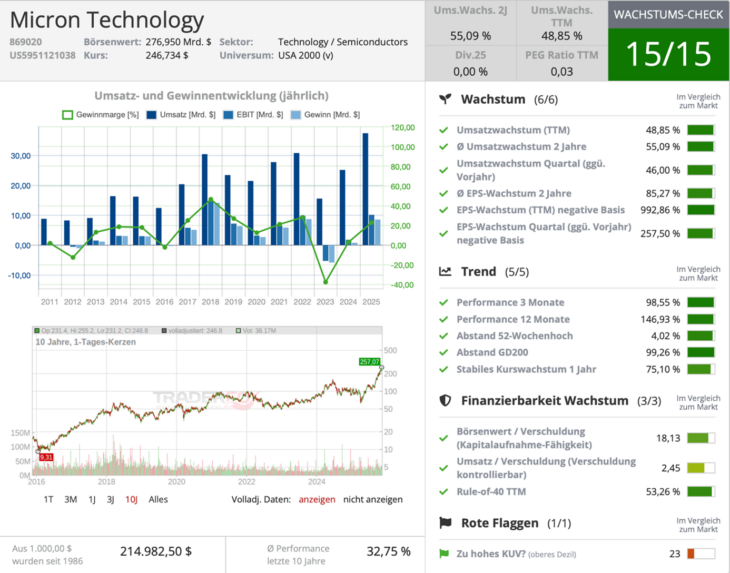Click the checkmark next to Performance 12 Monate
730x573 pixels.
coord(444,319)
